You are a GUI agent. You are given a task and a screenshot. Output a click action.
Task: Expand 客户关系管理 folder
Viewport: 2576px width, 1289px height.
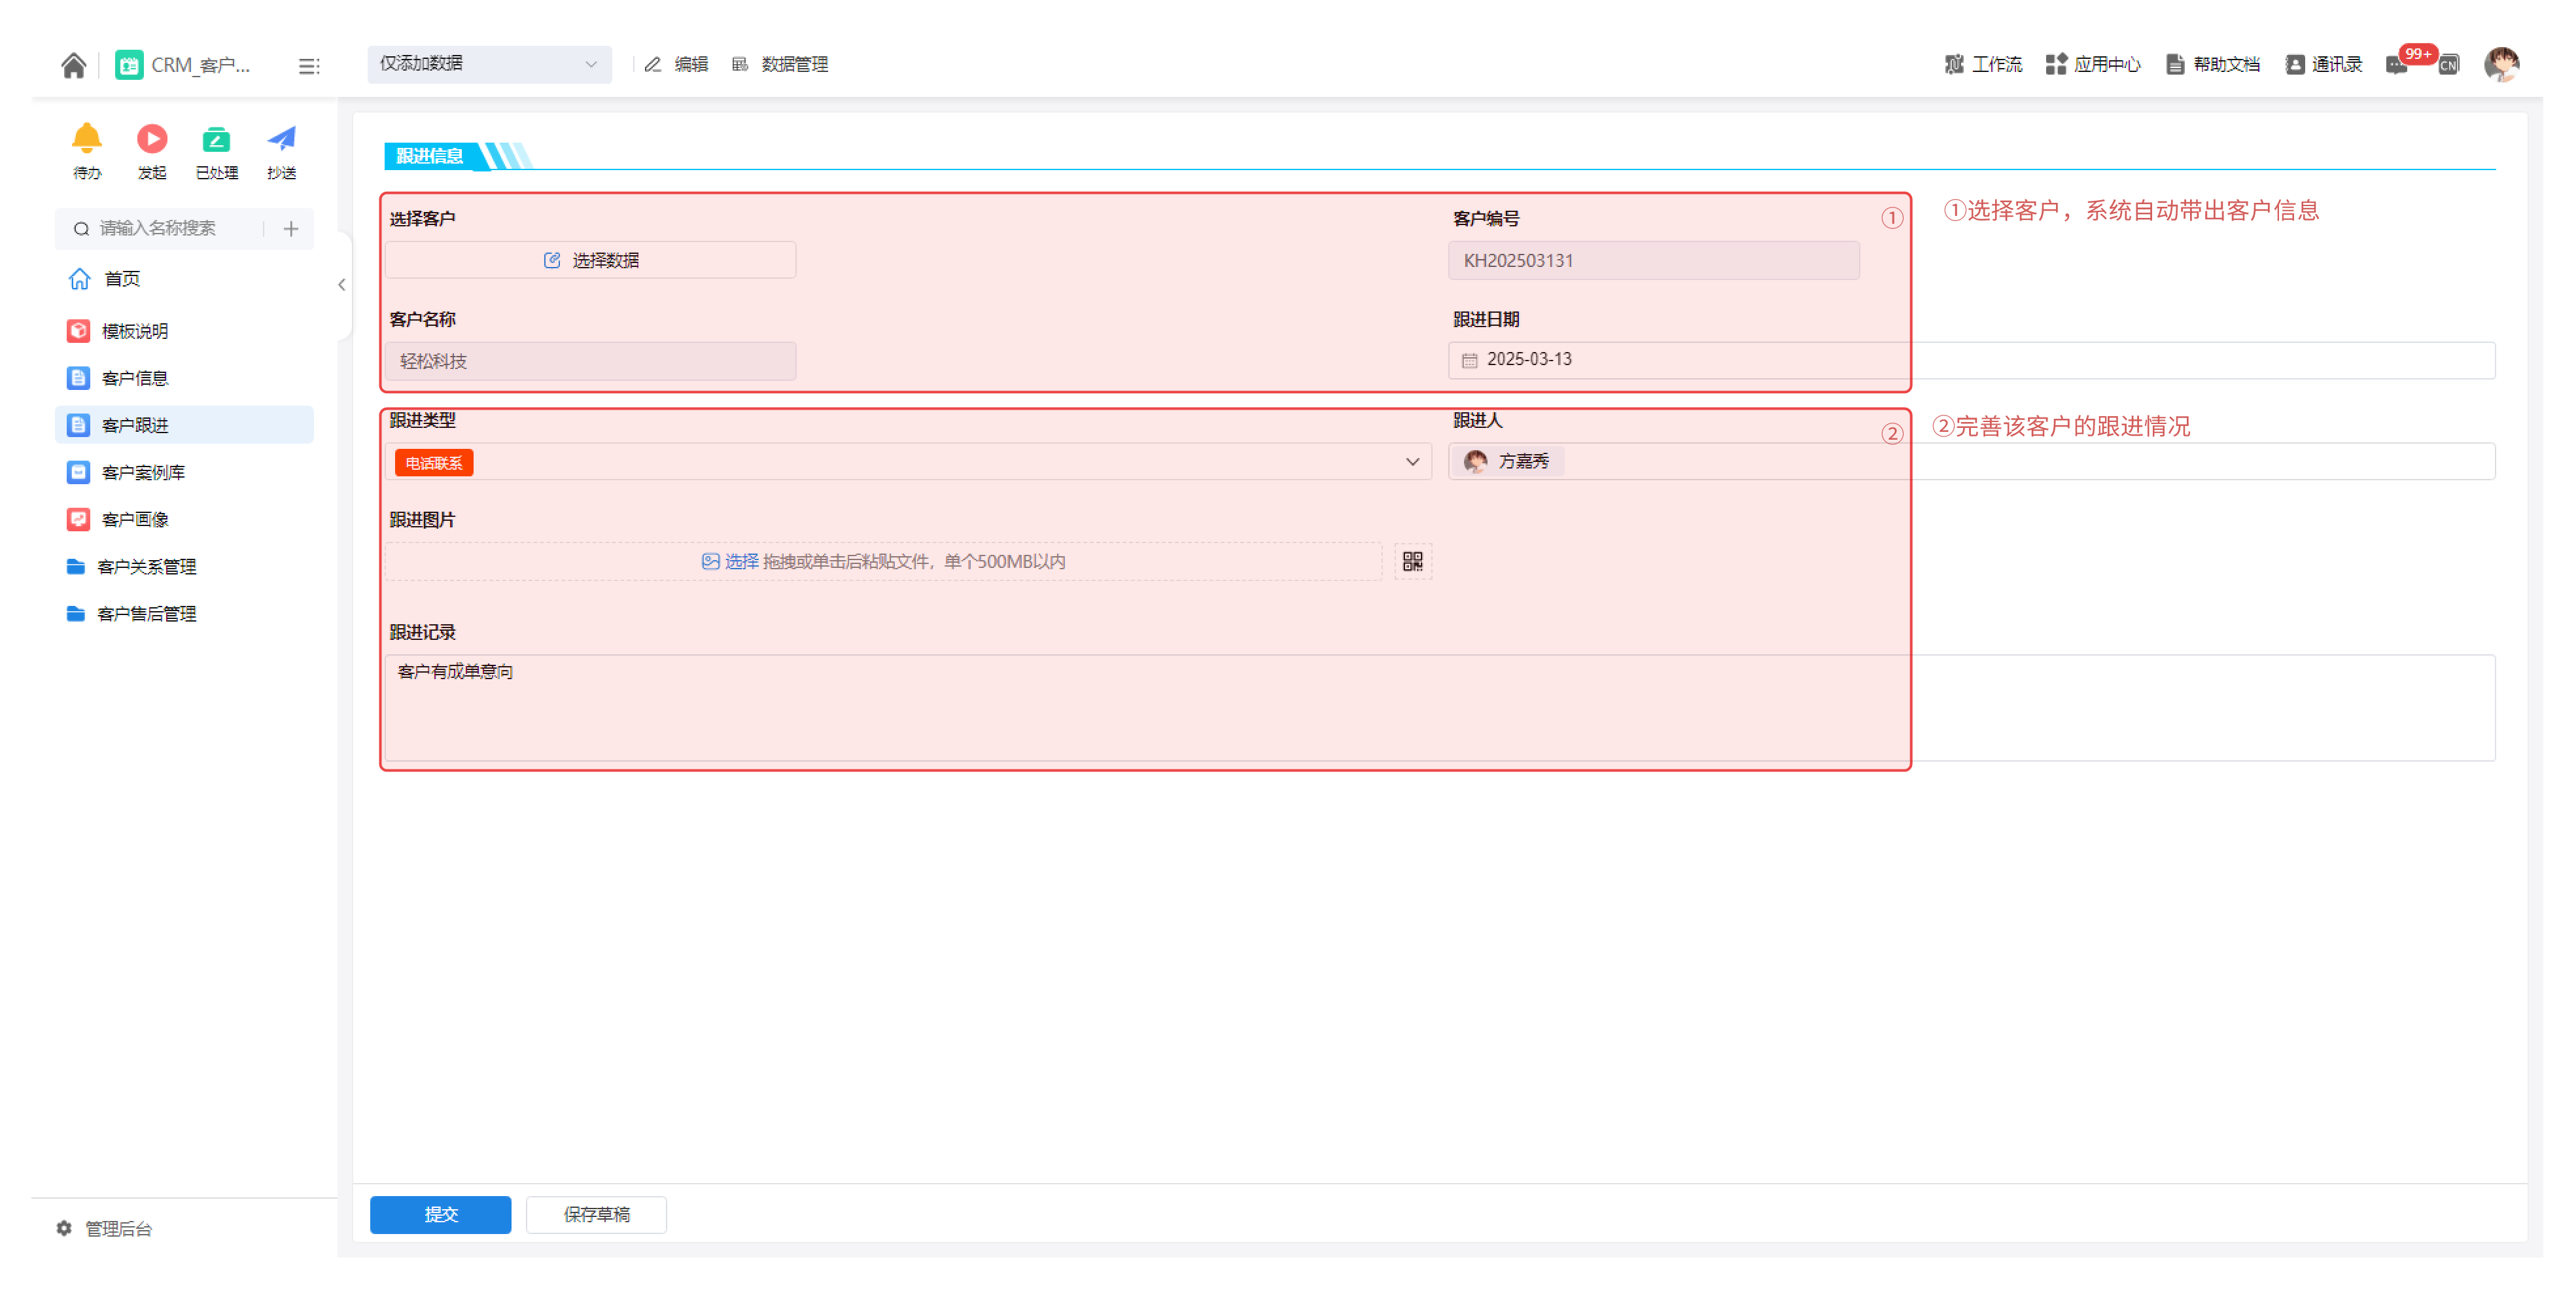(146, 567)
